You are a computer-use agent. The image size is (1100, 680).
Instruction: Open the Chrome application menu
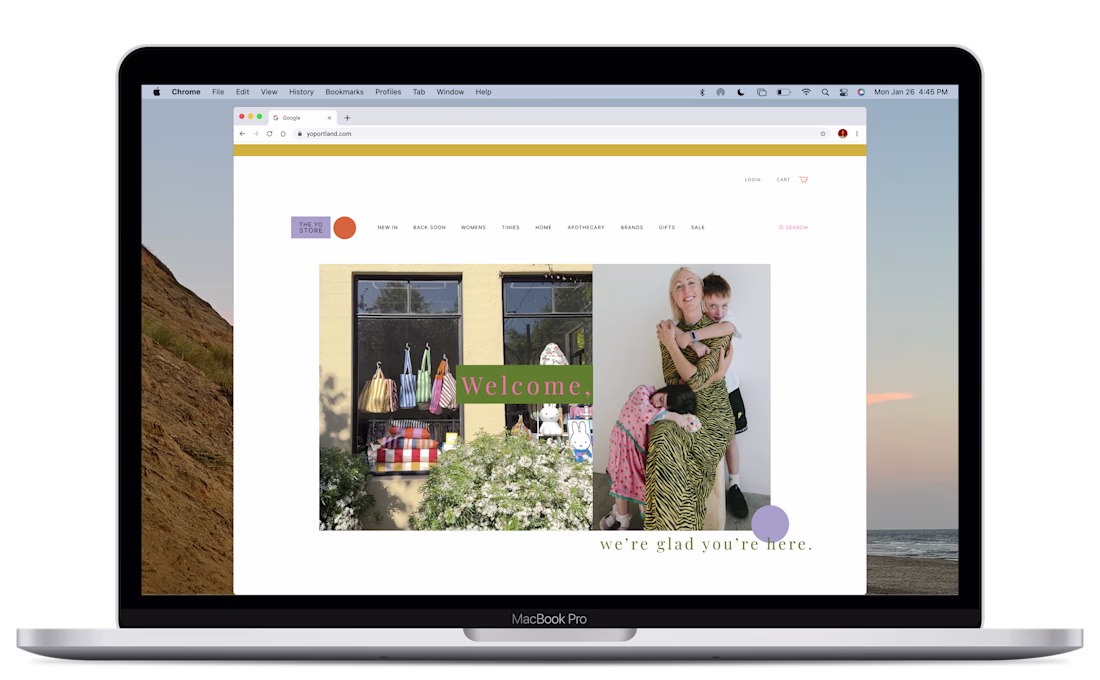tap(186, 92)
